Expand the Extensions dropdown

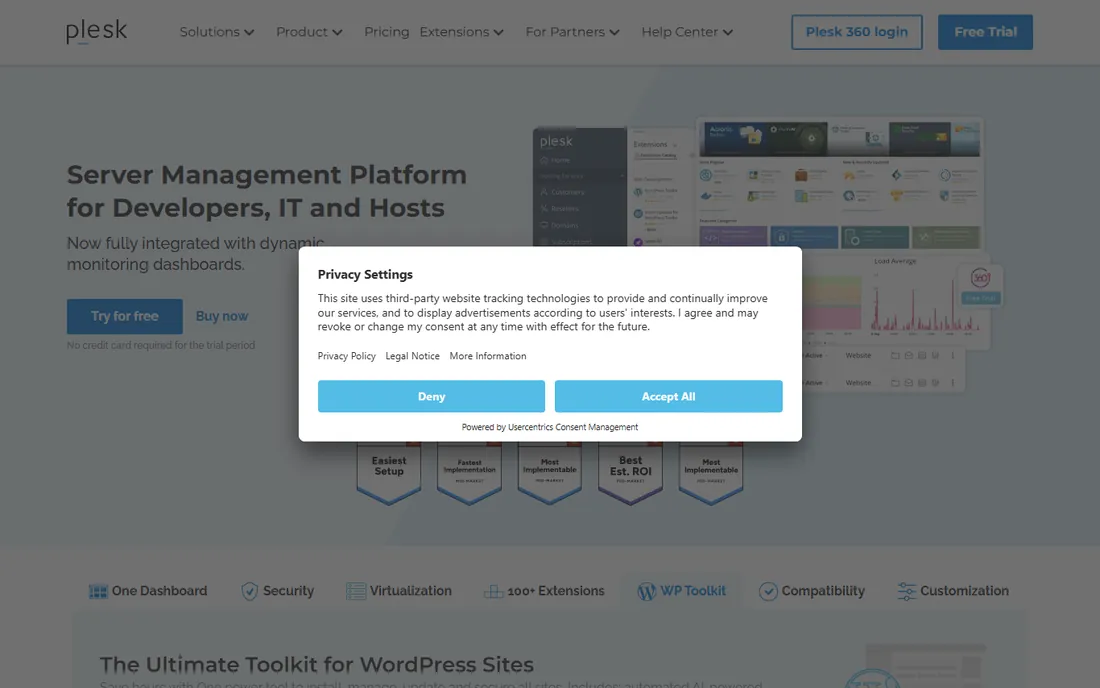pos(462,32)
